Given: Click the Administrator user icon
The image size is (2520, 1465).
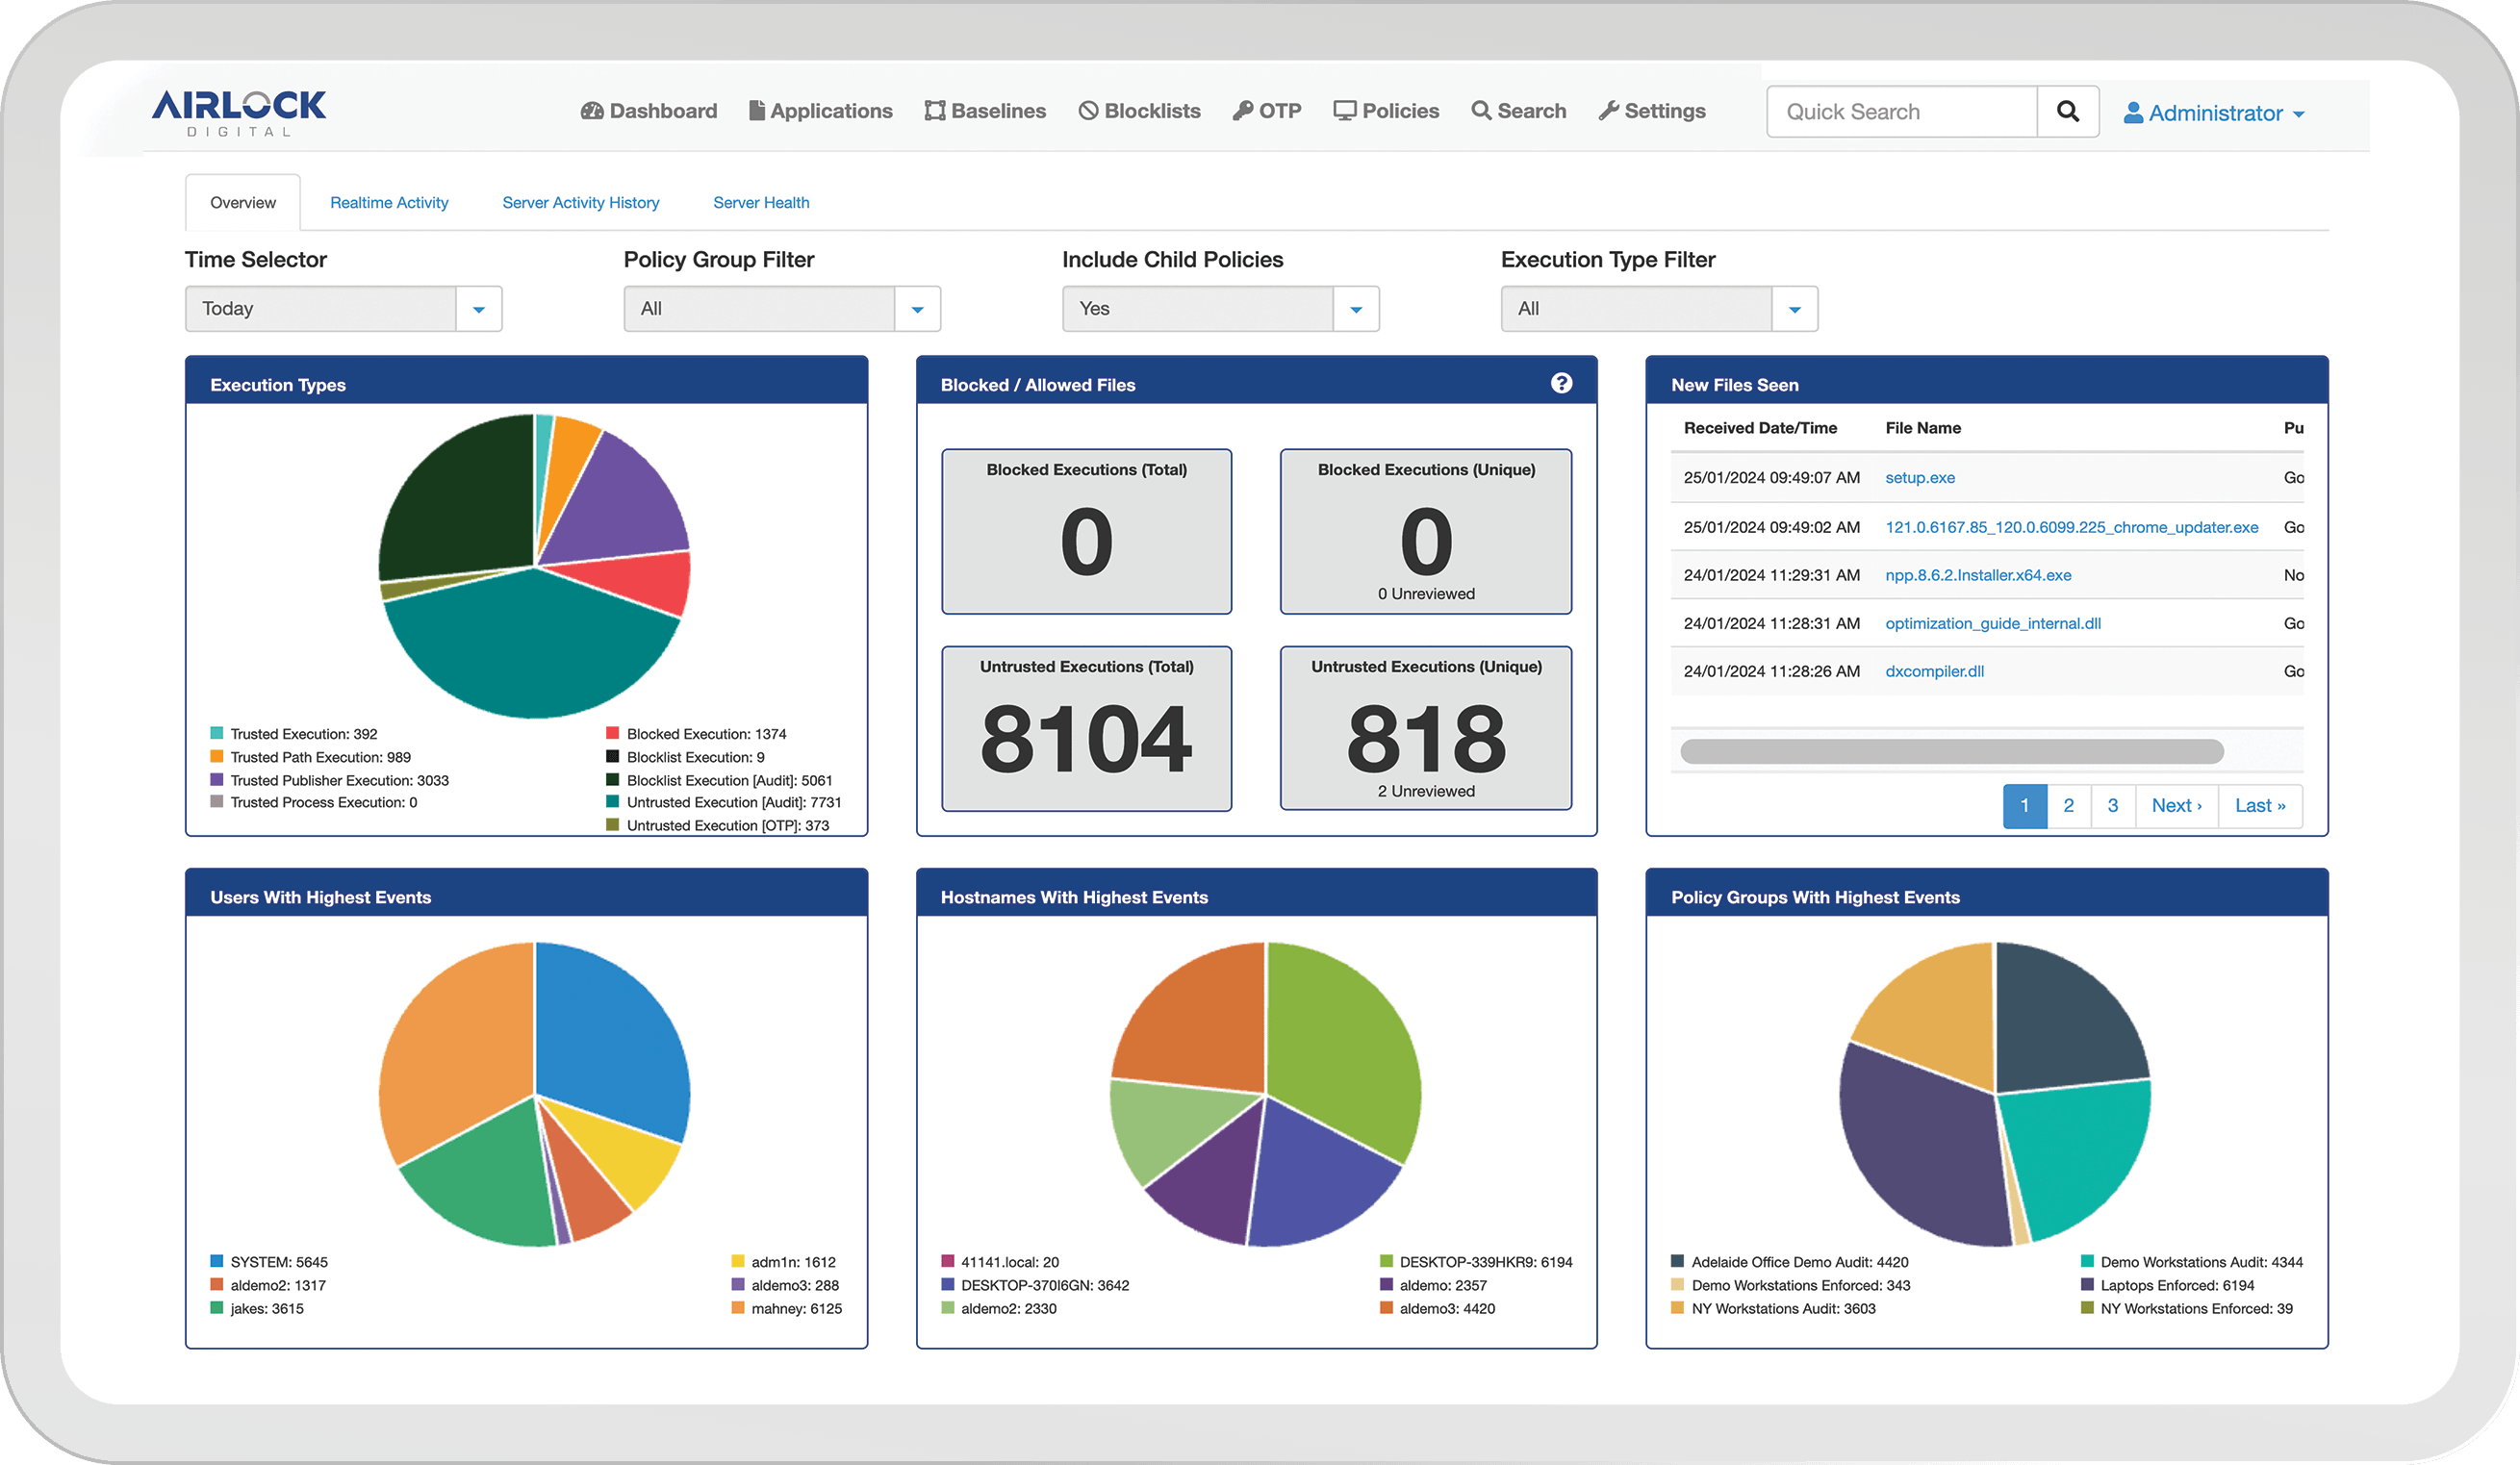Looking at the screenshot, I should click(x=2133, y=113).
